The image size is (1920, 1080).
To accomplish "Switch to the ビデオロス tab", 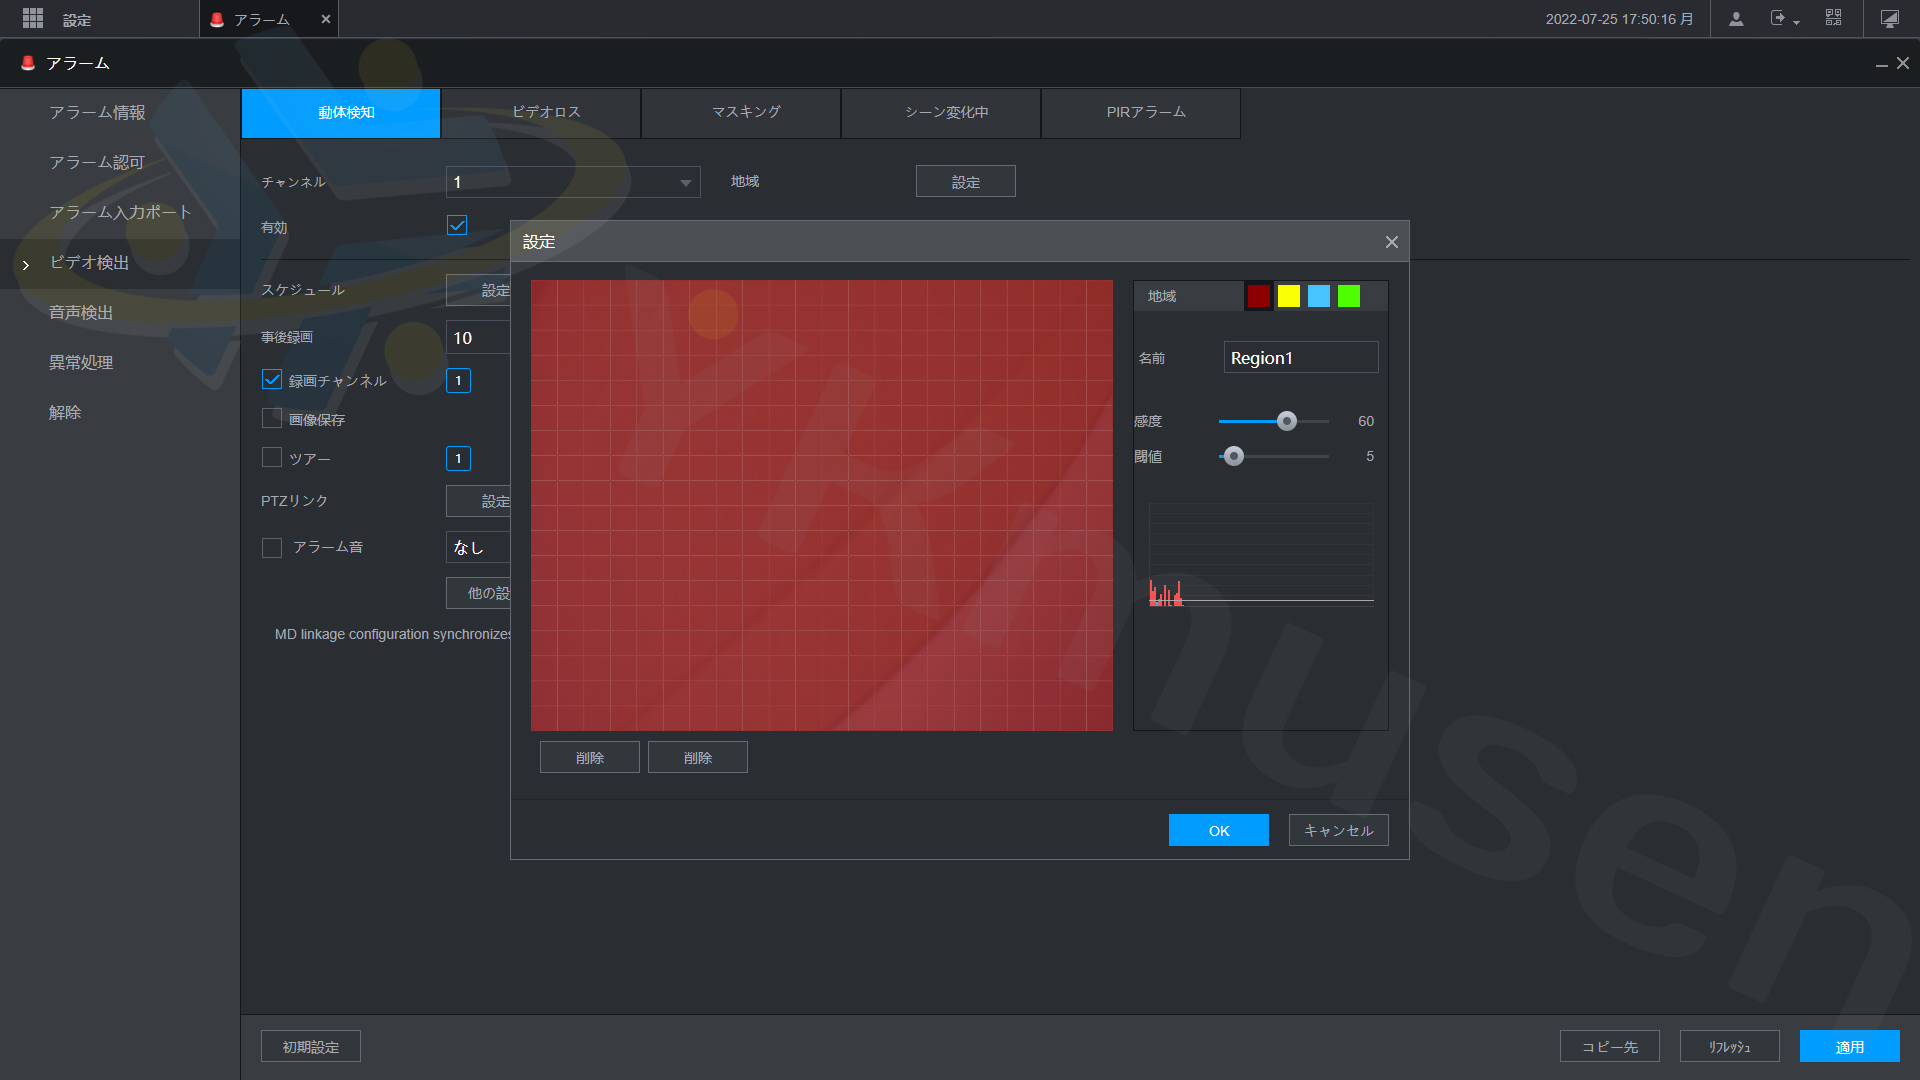I will click(545, 112).
